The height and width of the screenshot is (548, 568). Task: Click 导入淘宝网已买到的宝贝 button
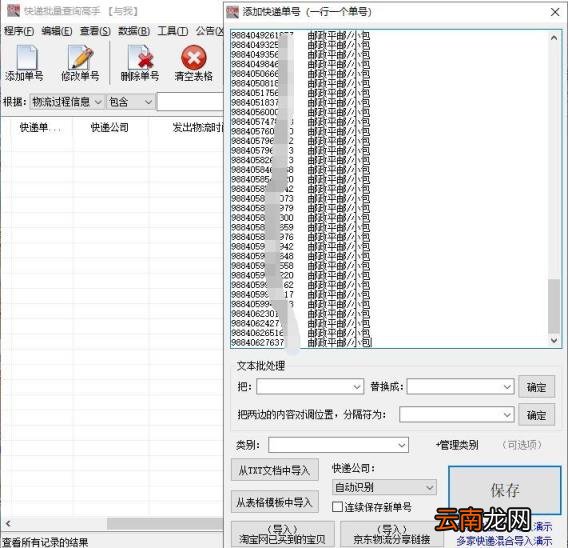(x=283, y=534)
